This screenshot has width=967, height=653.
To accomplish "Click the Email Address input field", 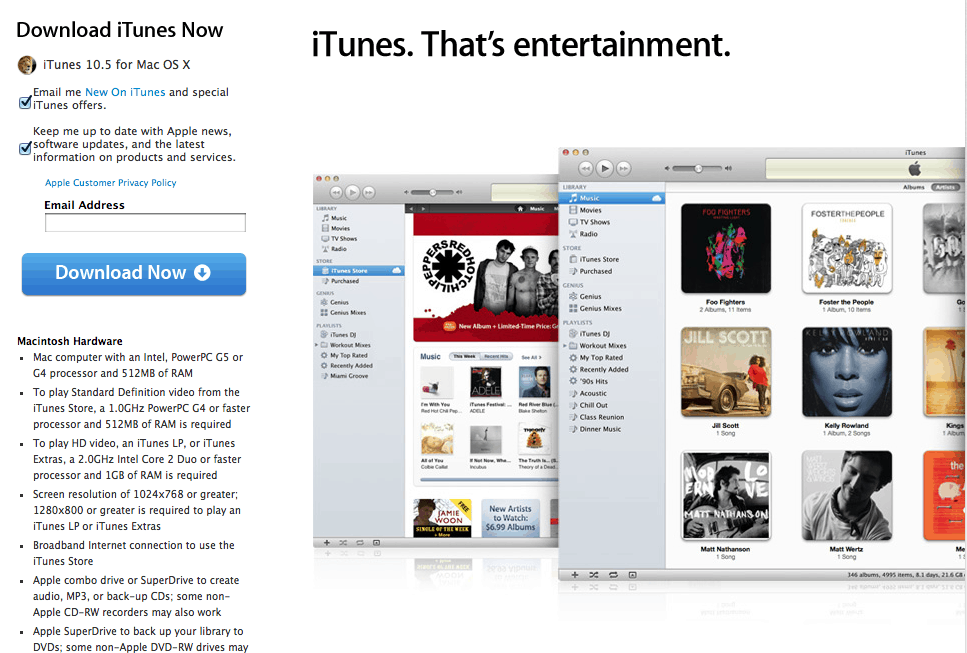I will pos(145,223).
